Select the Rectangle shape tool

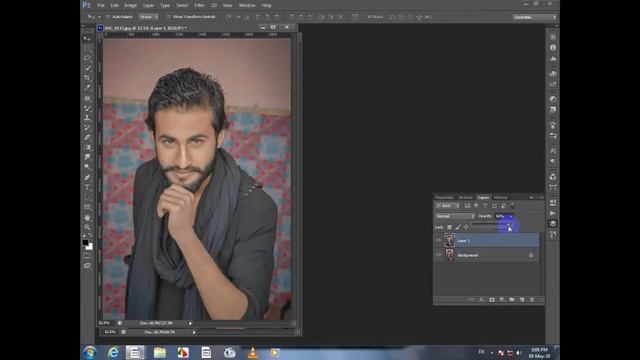pos(87,207)
